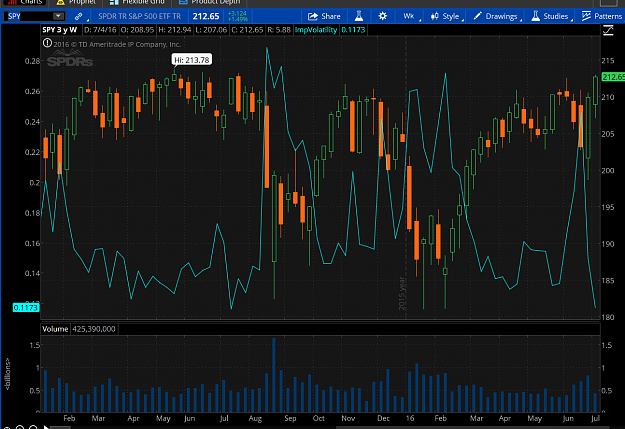Click the horizontal time scrollbar thumb

pos(472,427)
